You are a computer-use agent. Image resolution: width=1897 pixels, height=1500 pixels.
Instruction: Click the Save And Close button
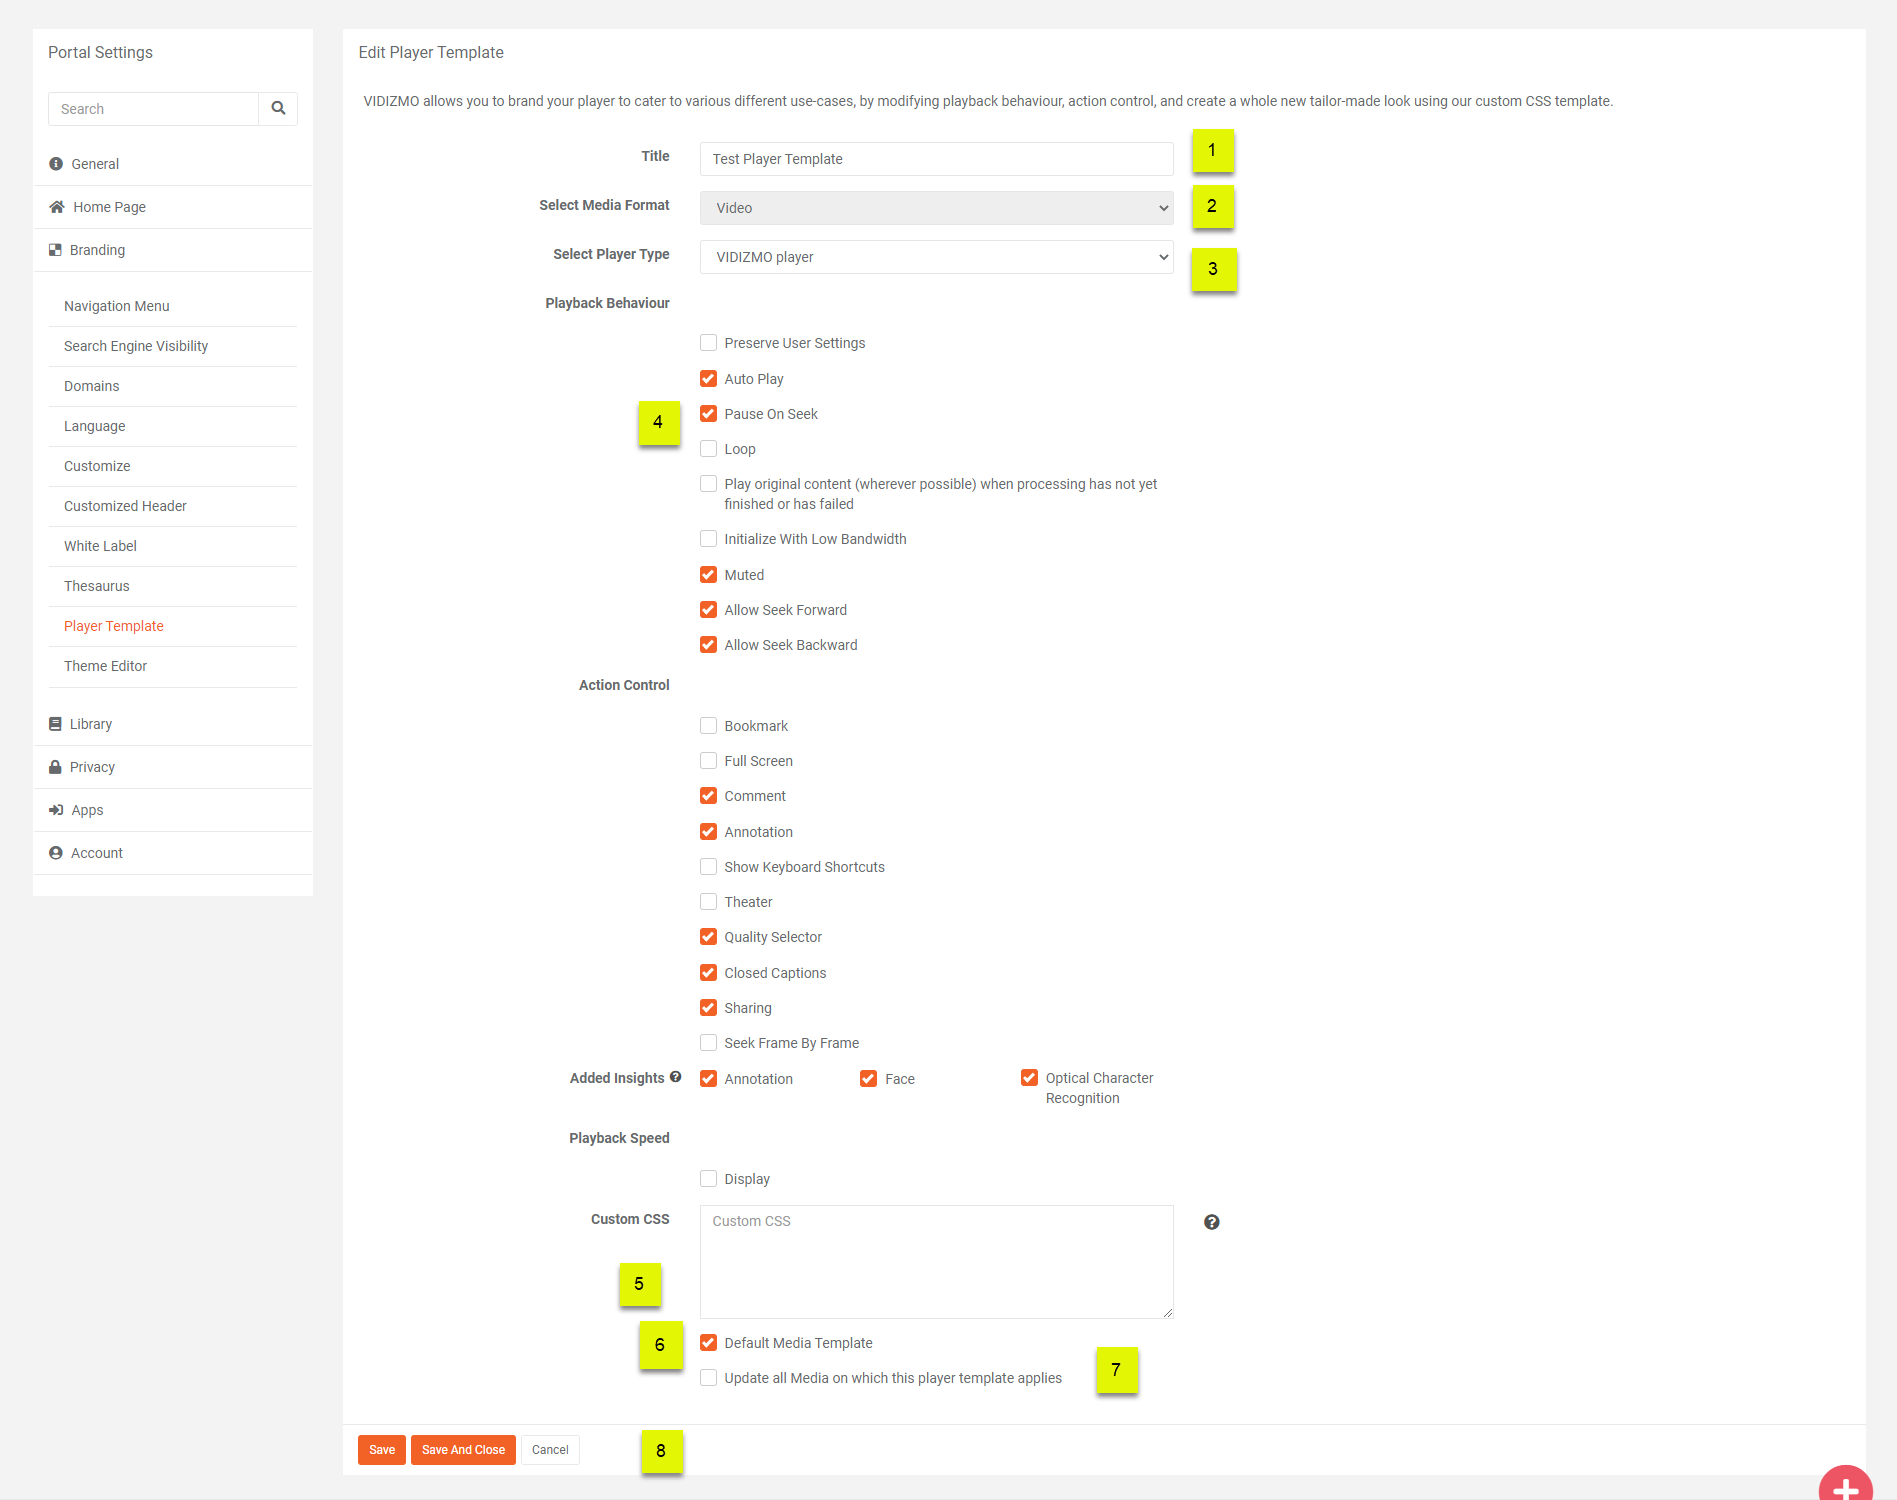pyautogui.click(x=463, y=1450)
